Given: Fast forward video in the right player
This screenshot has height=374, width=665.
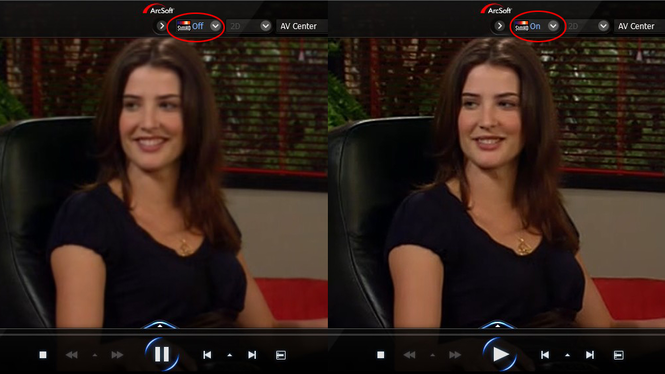Looking at the screenshot, I should pos(455,354).
